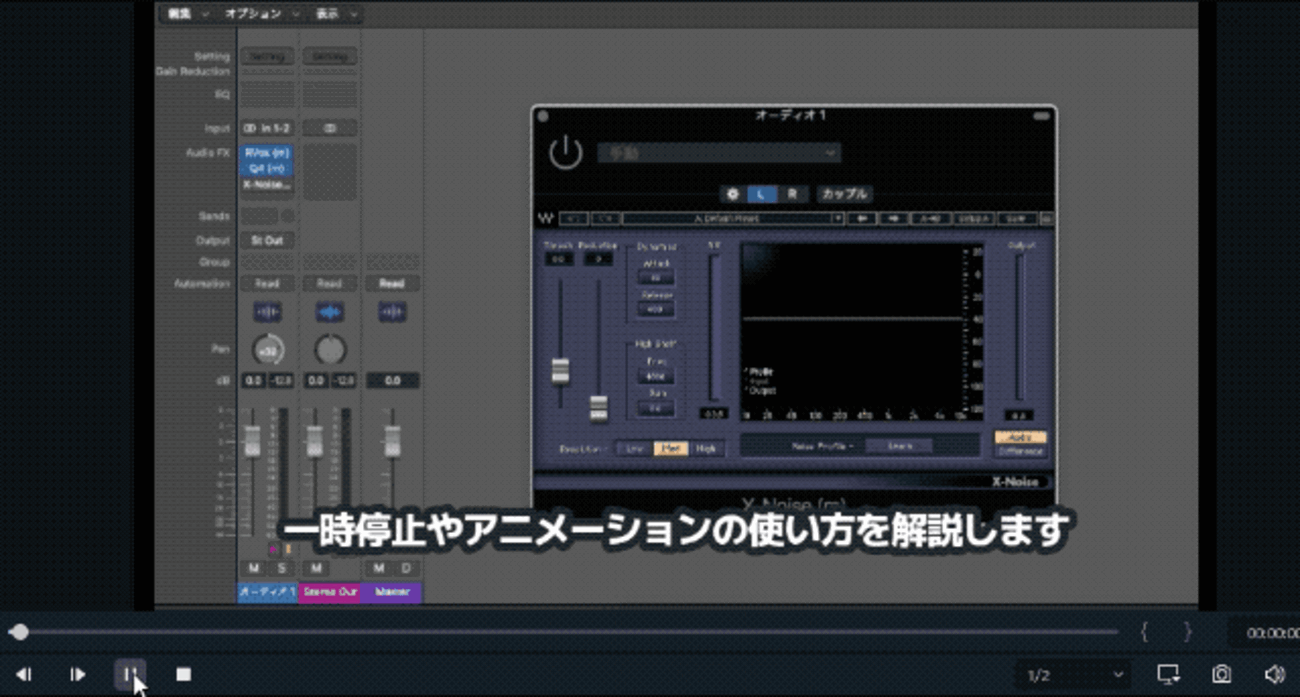Screen dimensions: 1300x697
Task: Open the 編集 menu
Action: (180, 14)
